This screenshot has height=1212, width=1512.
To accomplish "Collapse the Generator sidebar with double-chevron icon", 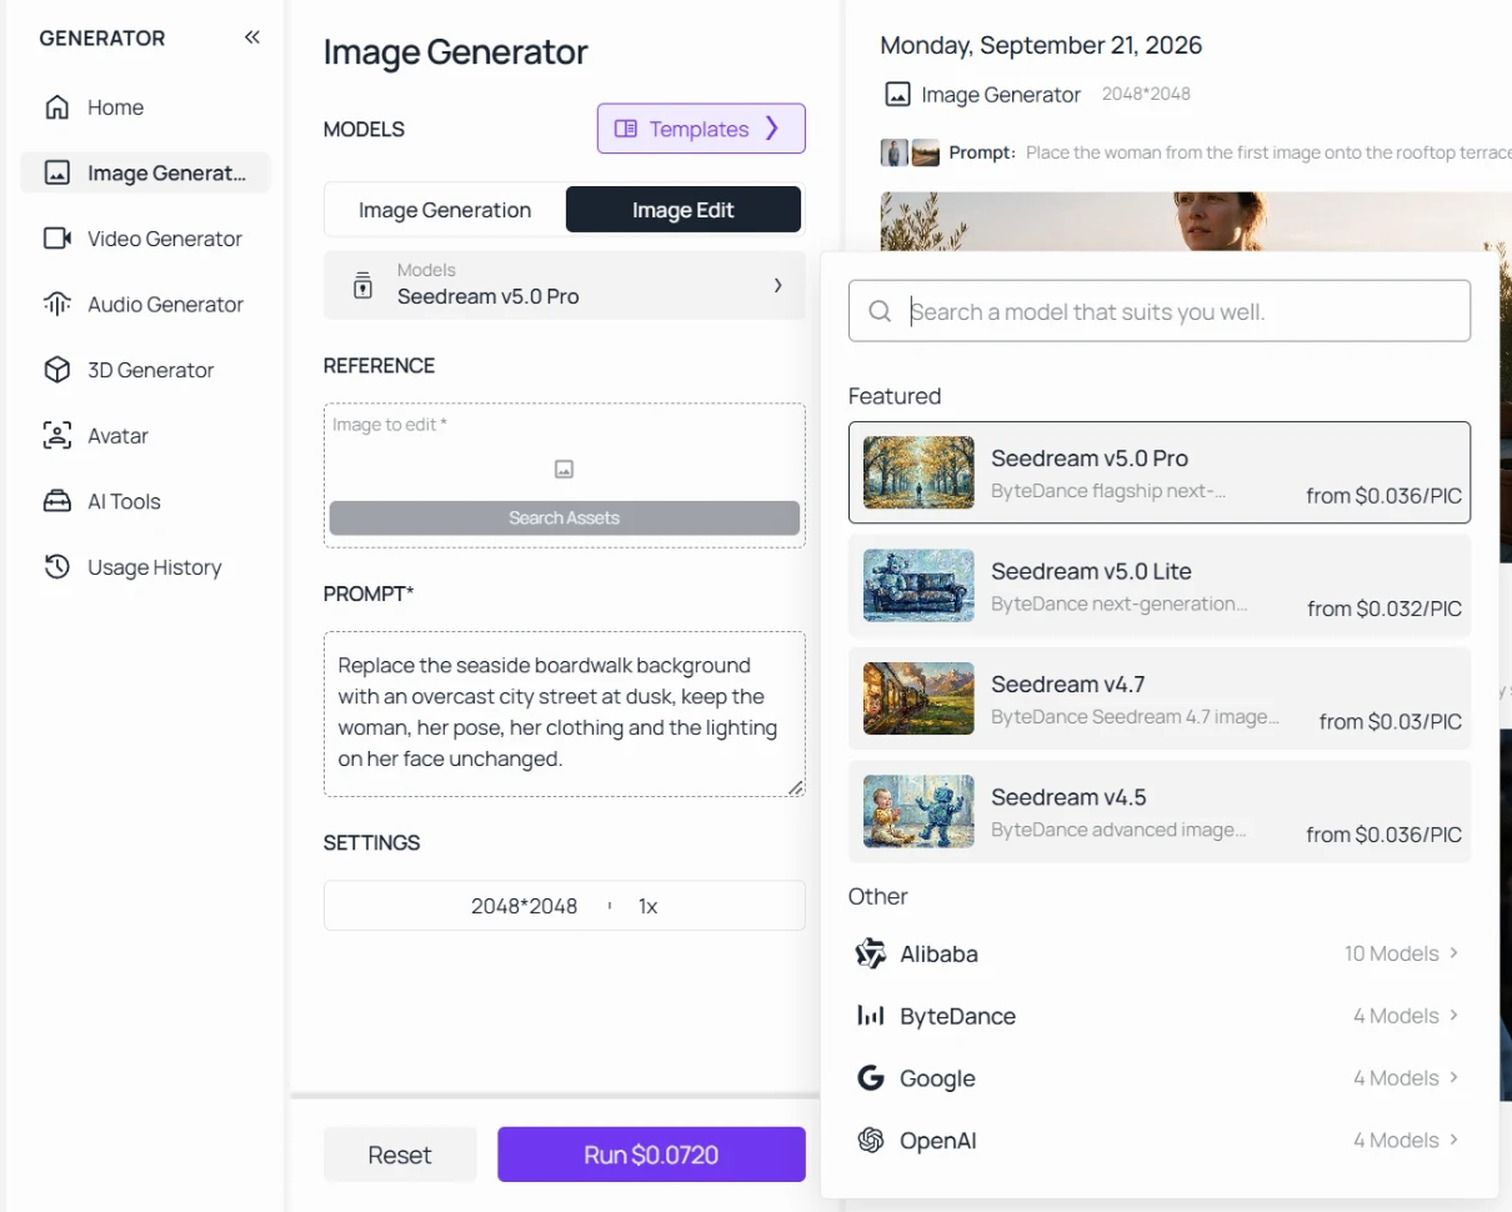I will pos(252,37).
